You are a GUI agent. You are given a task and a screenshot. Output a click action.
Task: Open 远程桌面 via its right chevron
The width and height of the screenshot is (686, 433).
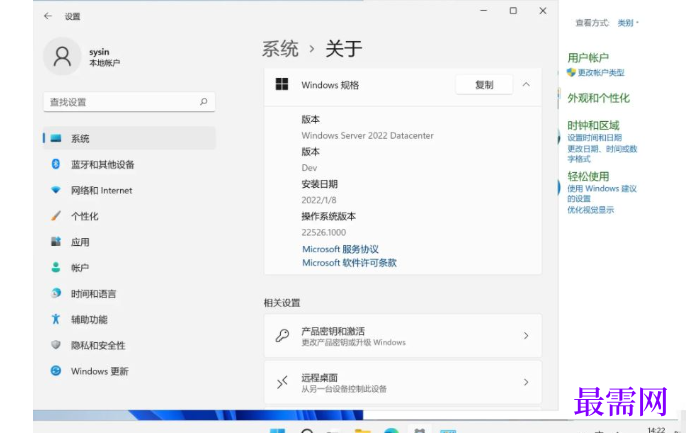click(526, 382)
